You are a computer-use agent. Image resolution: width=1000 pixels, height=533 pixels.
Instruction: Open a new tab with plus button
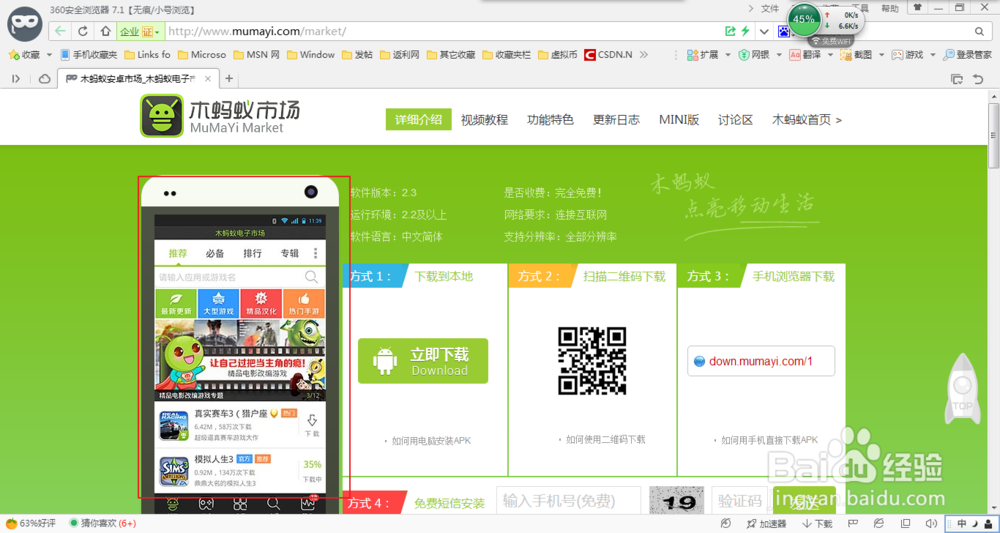pyautogui.click(x=229, y=79)
